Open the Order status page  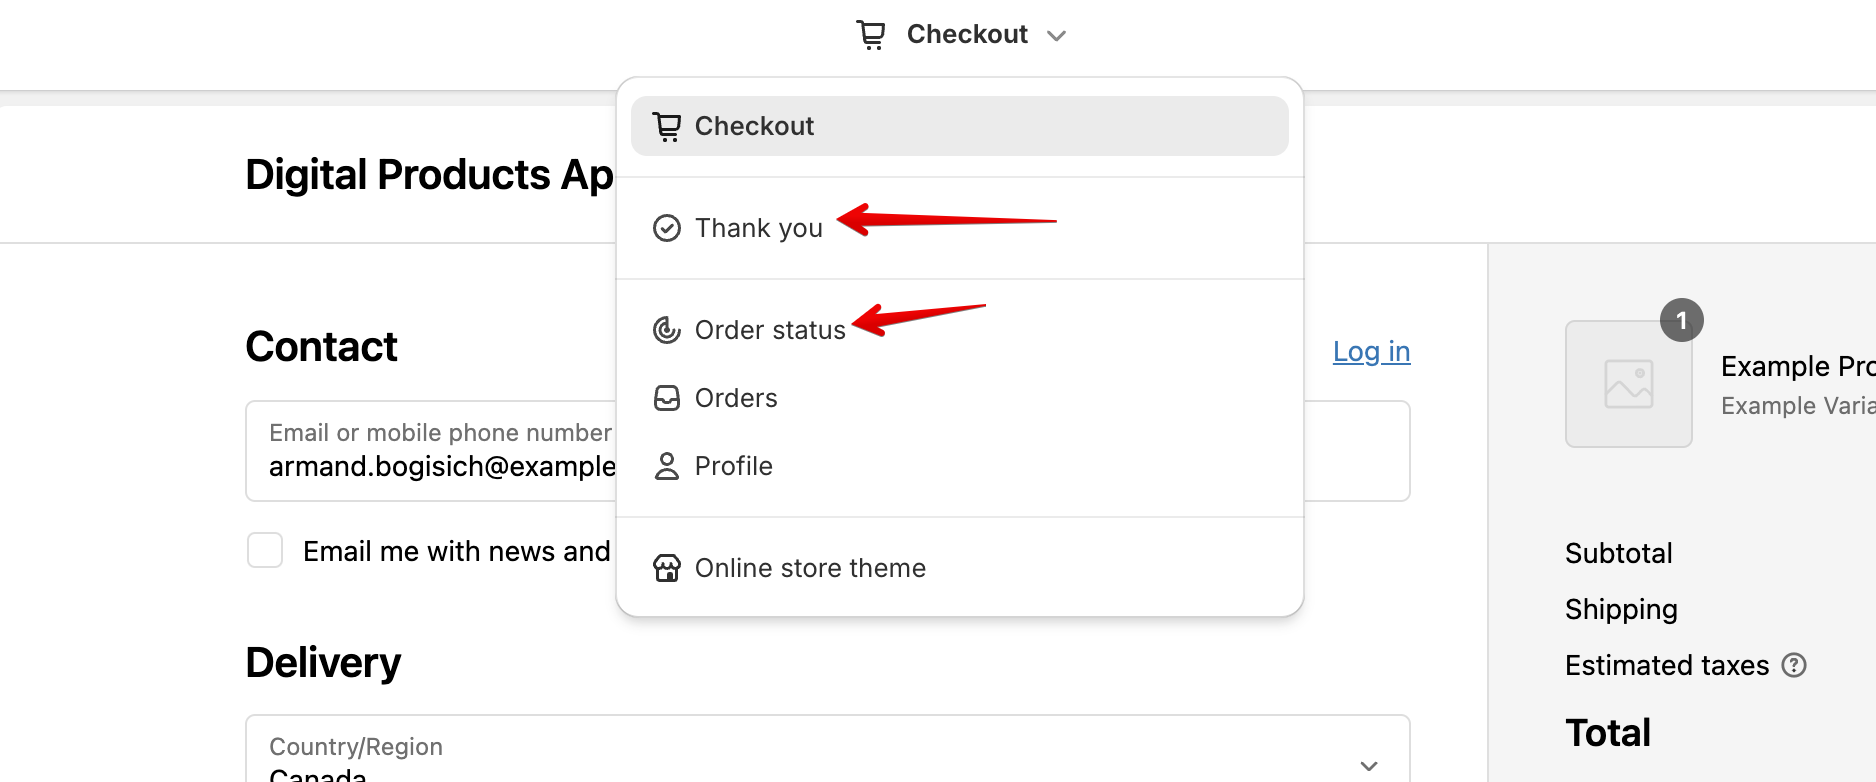click(x=770, y=330)
